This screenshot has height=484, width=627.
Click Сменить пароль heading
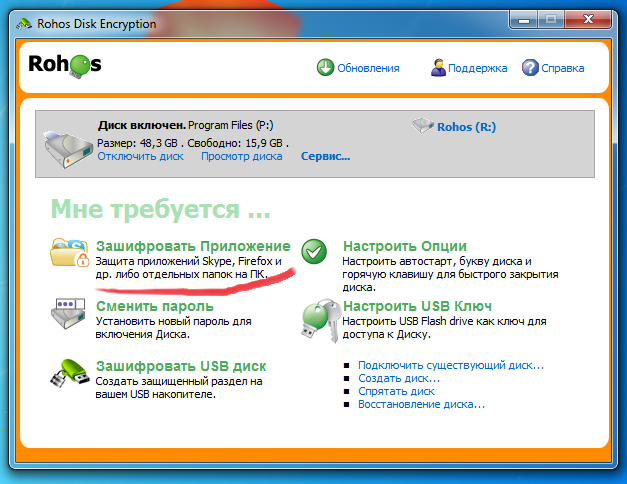pyautogui.click(x=155, y=306)
